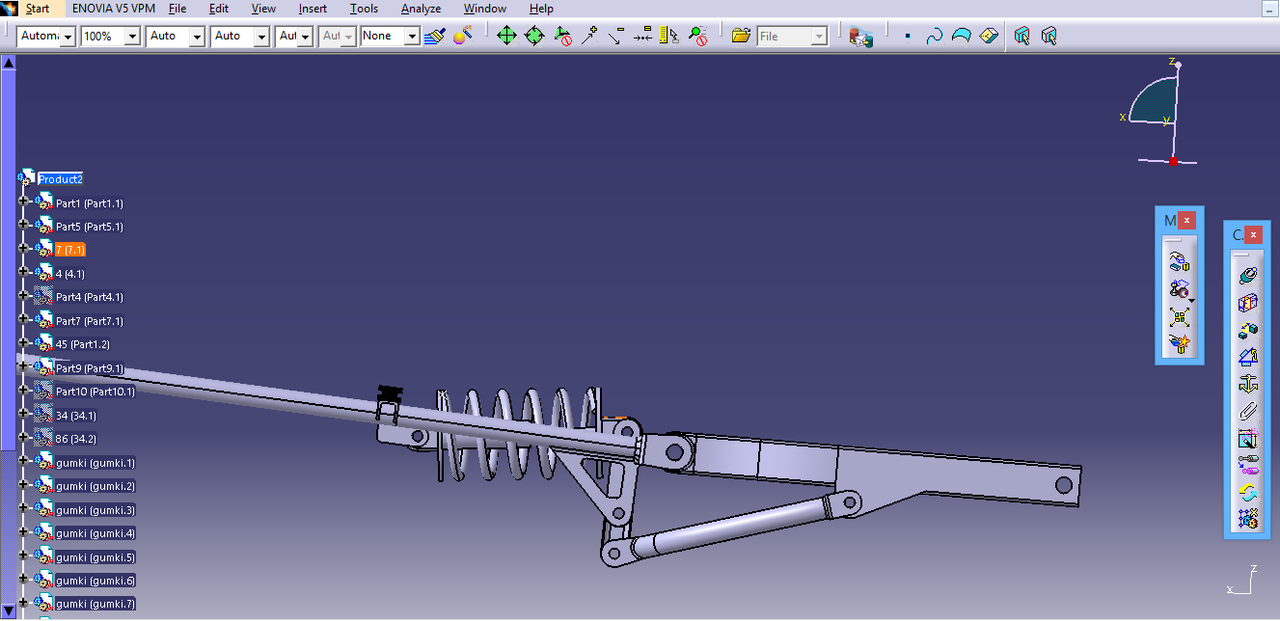This screenshot has width=1280, height=621.
Task: Select 45 (Part1.2) in the tree
Action: (x=82, y=344)
